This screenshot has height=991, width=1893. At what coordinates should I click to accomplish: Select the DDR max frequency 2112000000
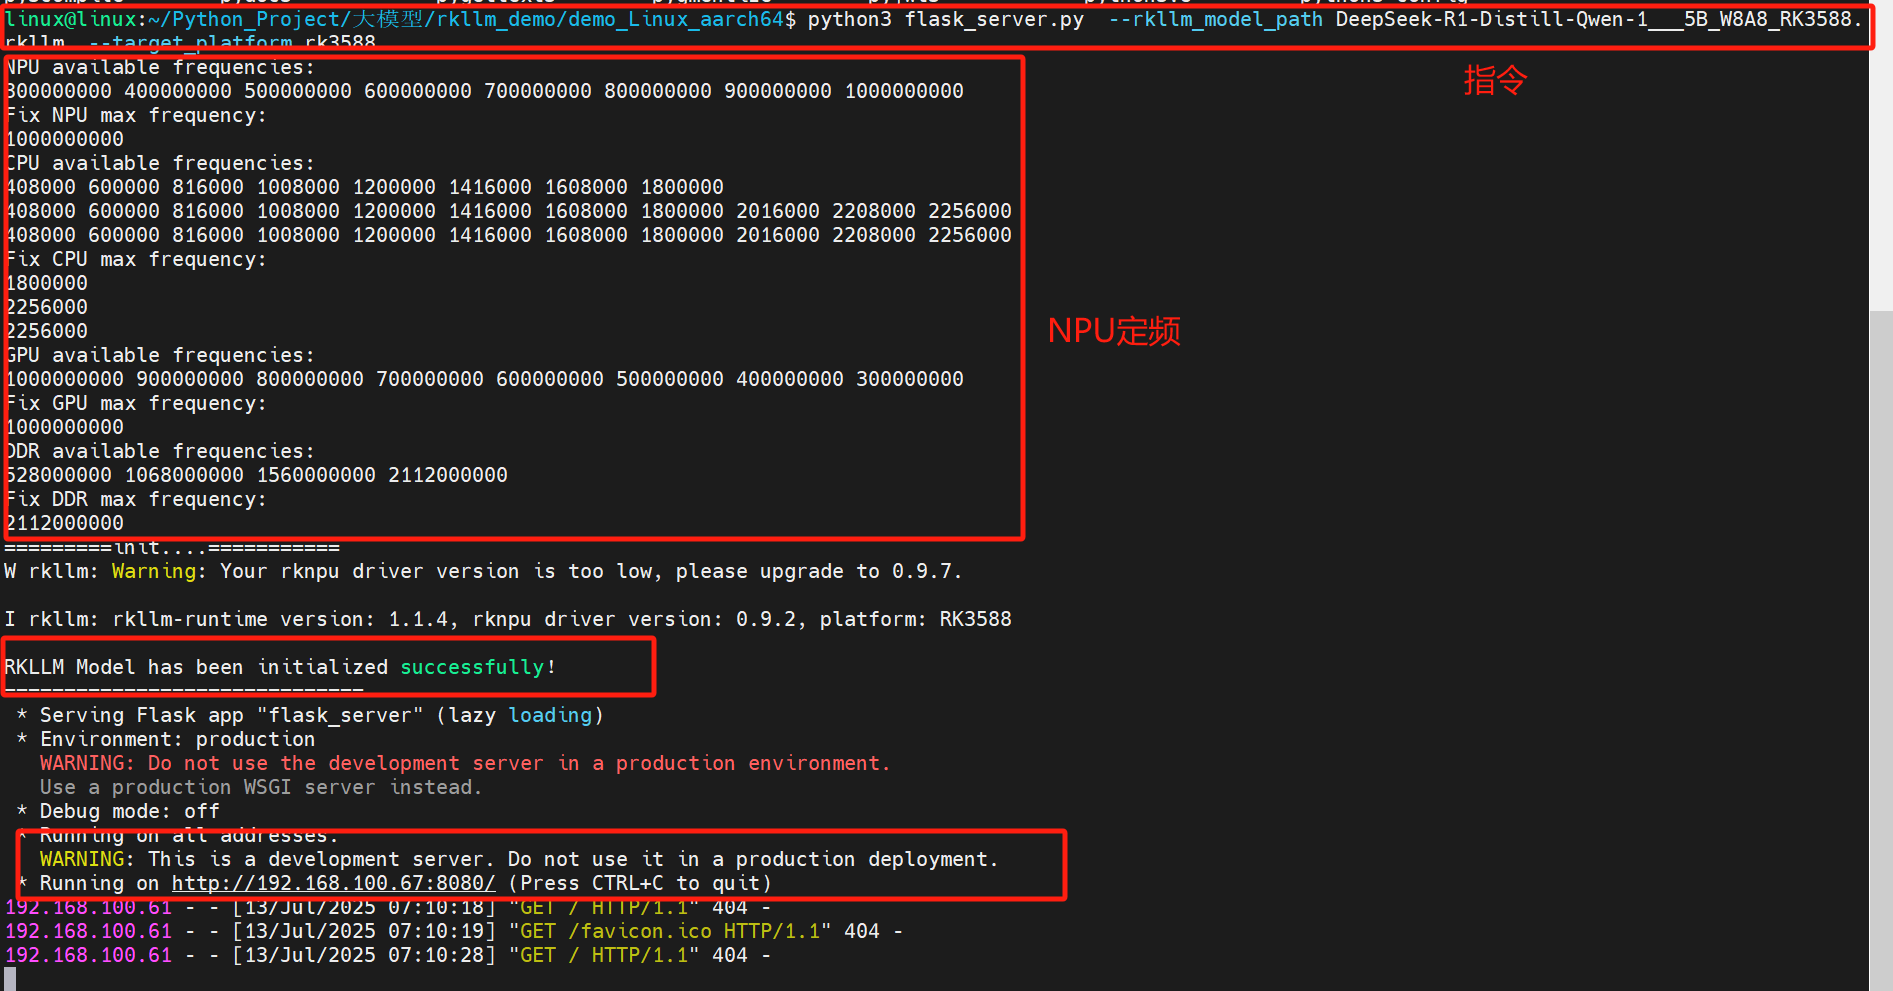(x=64, y=522)
